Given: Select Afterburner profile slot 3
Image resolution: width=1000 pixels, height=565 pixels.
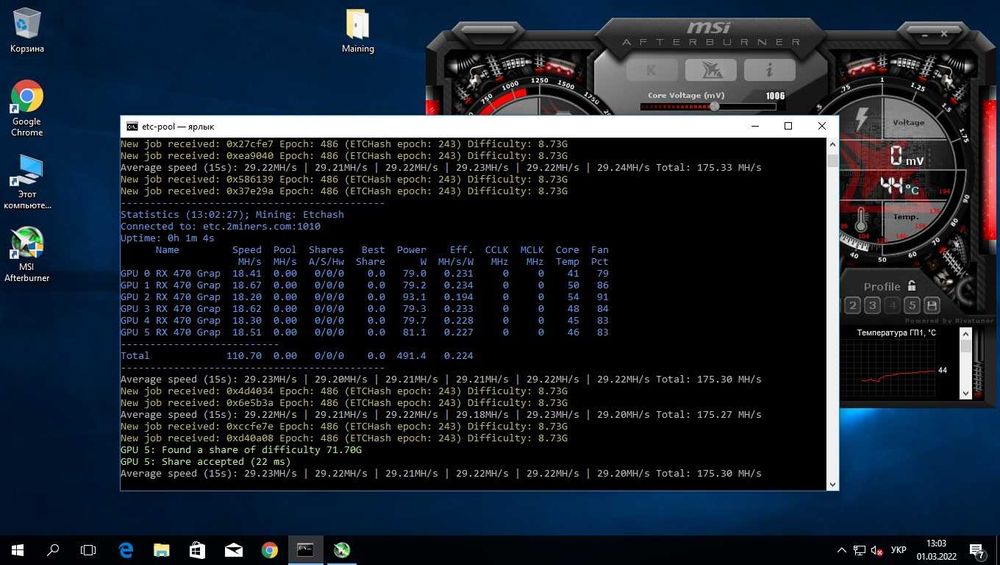Looking at the screenshot, I should [x=872, y=305].
